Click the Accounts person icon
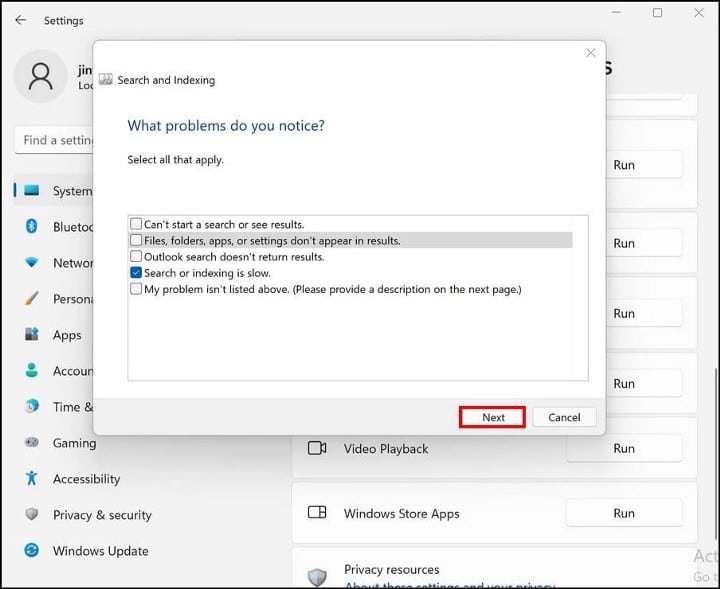The width and height of the screenshot is (720, 589). pyautogui.click(x=32, y=370)
